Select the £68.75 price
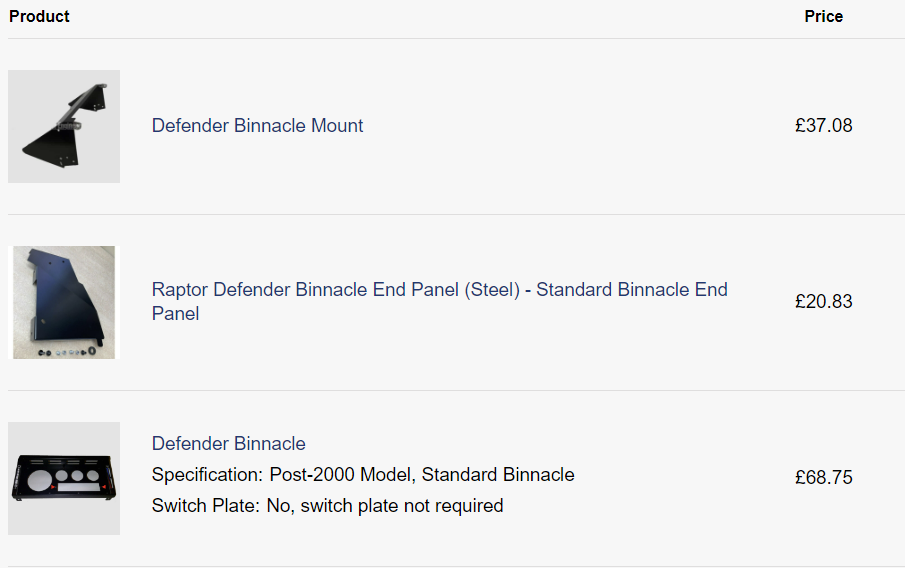 (x=823, y=478)
